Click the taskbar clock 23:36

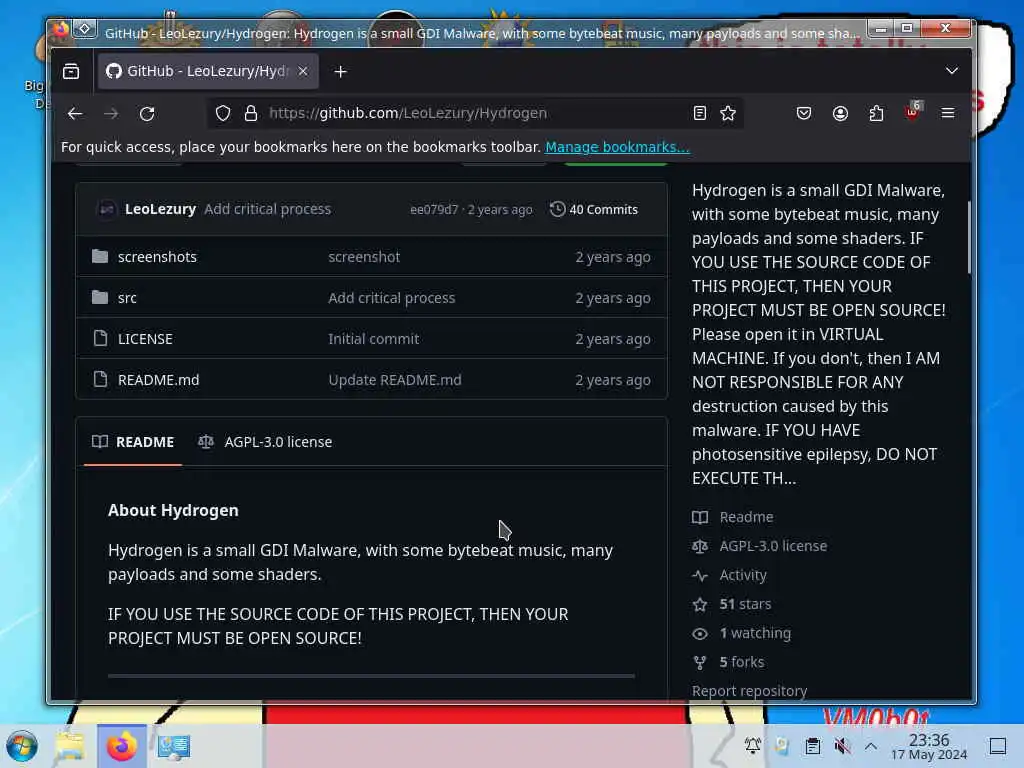(x=929, y=746)
